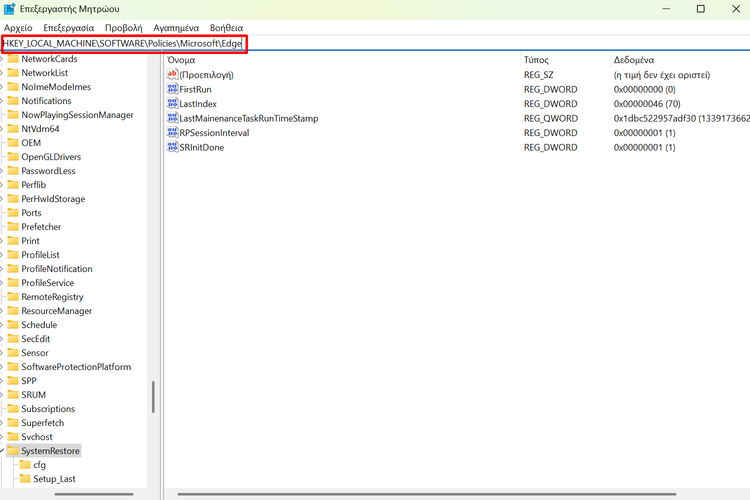Viewport: 750px width, 500px height.
Task: Click the icon of LastMainenanceTaskRunTimeStamp value
Action: click(172, 118)
